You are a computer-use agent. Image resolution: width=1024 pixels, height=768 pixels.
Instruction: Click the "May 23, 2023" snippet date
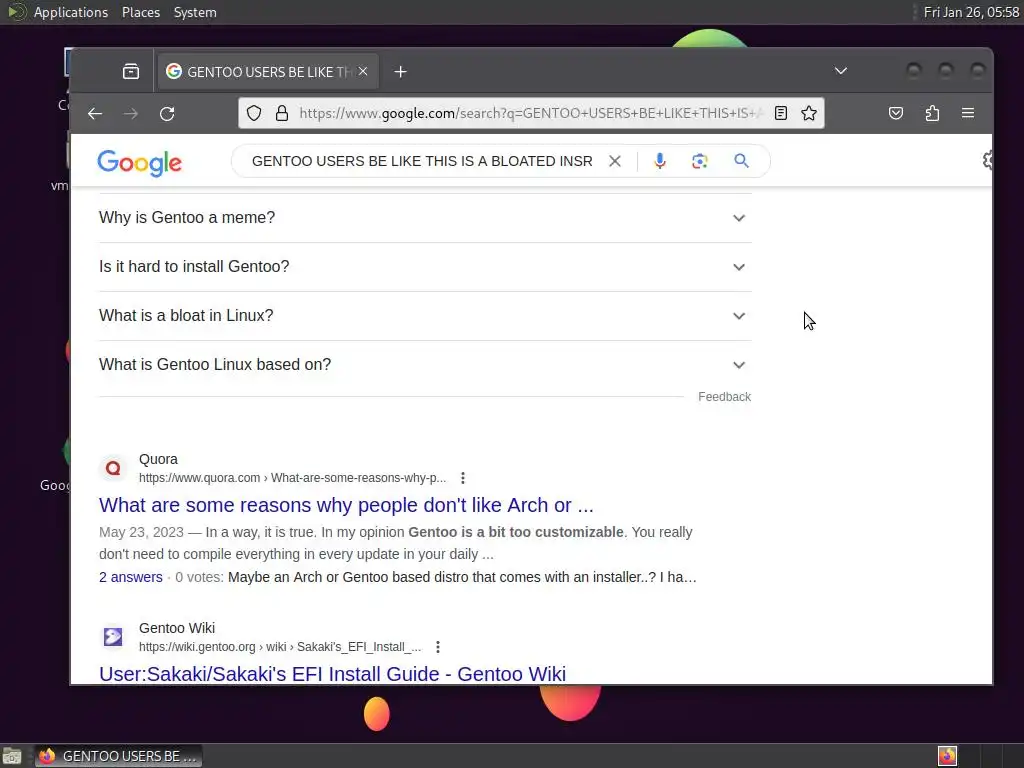(x=141, y=532)
